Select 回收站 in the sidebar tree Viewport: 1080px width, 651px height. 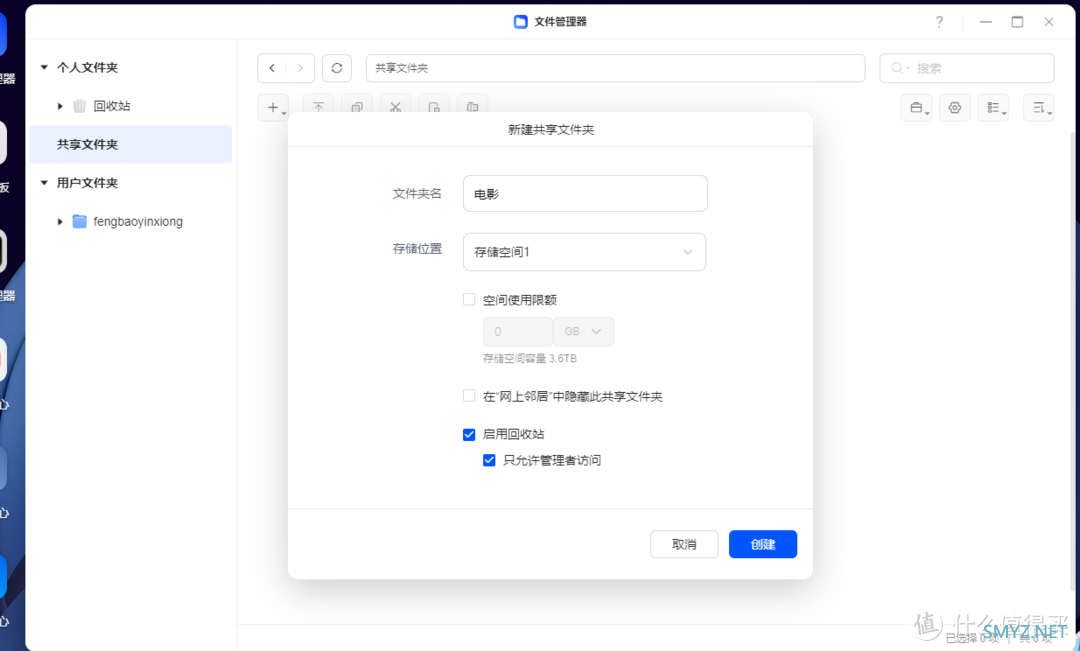[x=112, y=106]
